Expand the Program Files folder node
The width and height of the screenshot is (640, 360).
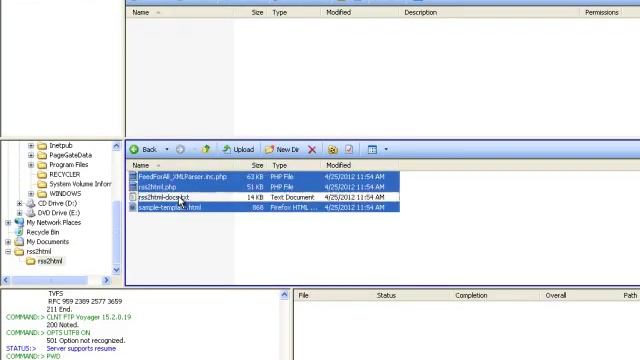coord(31,165)
